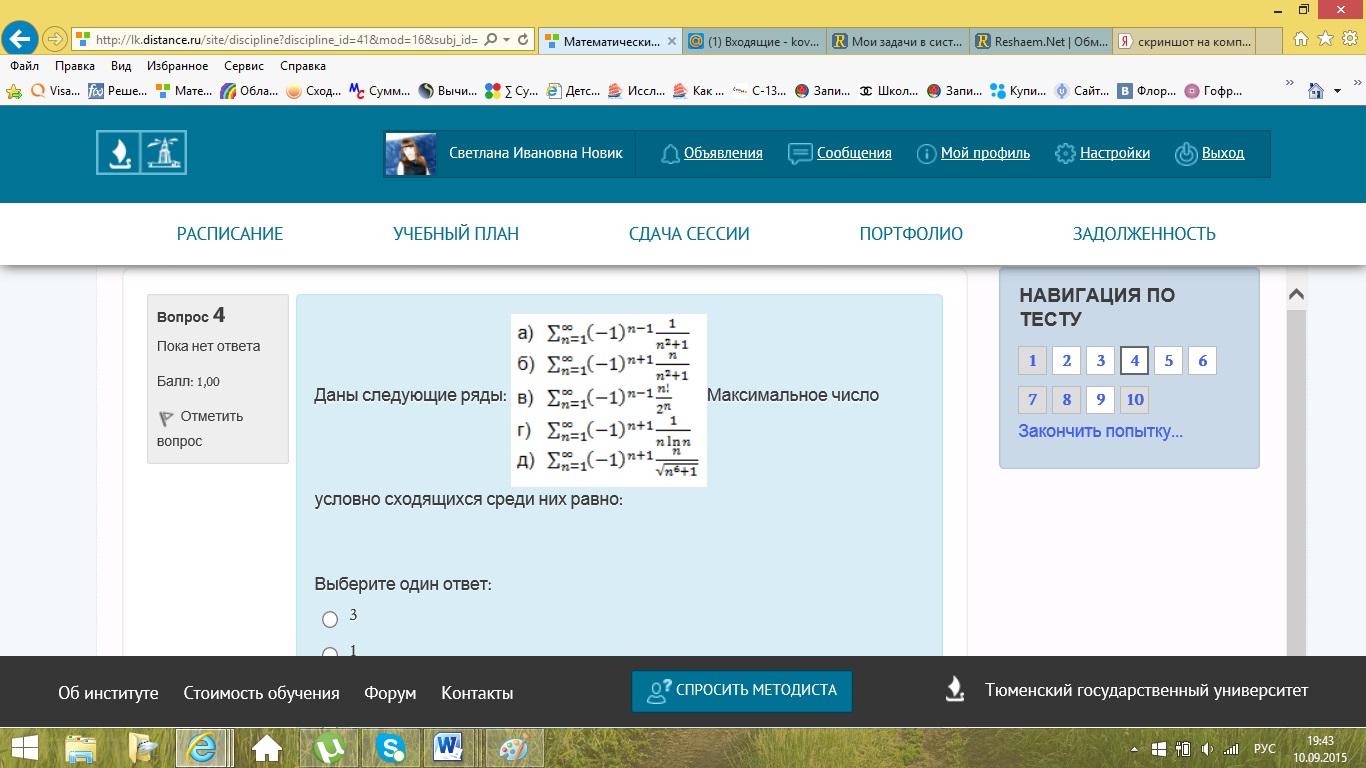Screen dimensions: 1366x768
Task: Open Microsoft Word from taskbar
Action: click(x=448, y=747)
